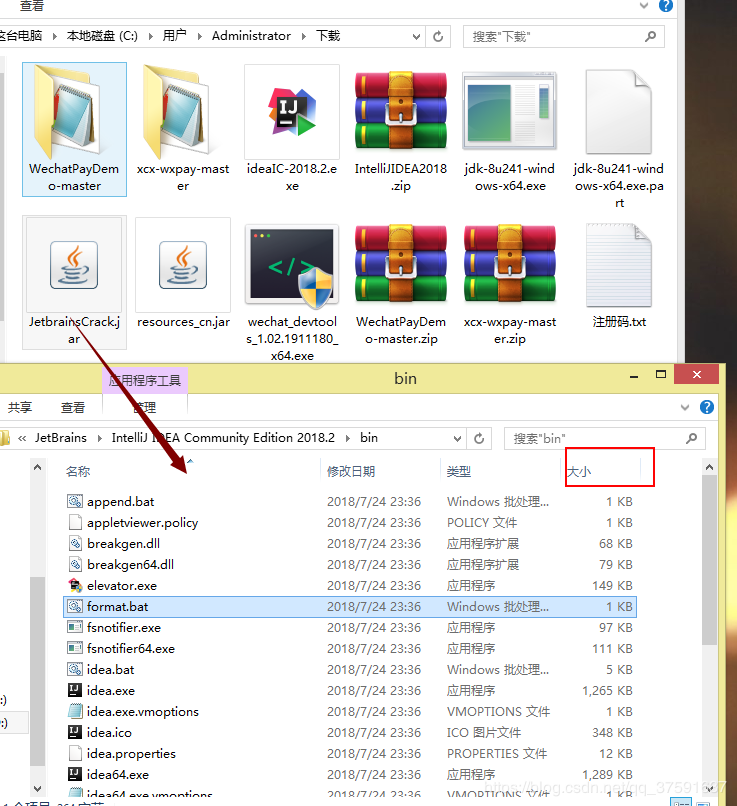Image resolution: width=737 pixels, height=806 pixels.
Task: Sort by the 名称 column header
Action: pos(78,471)
